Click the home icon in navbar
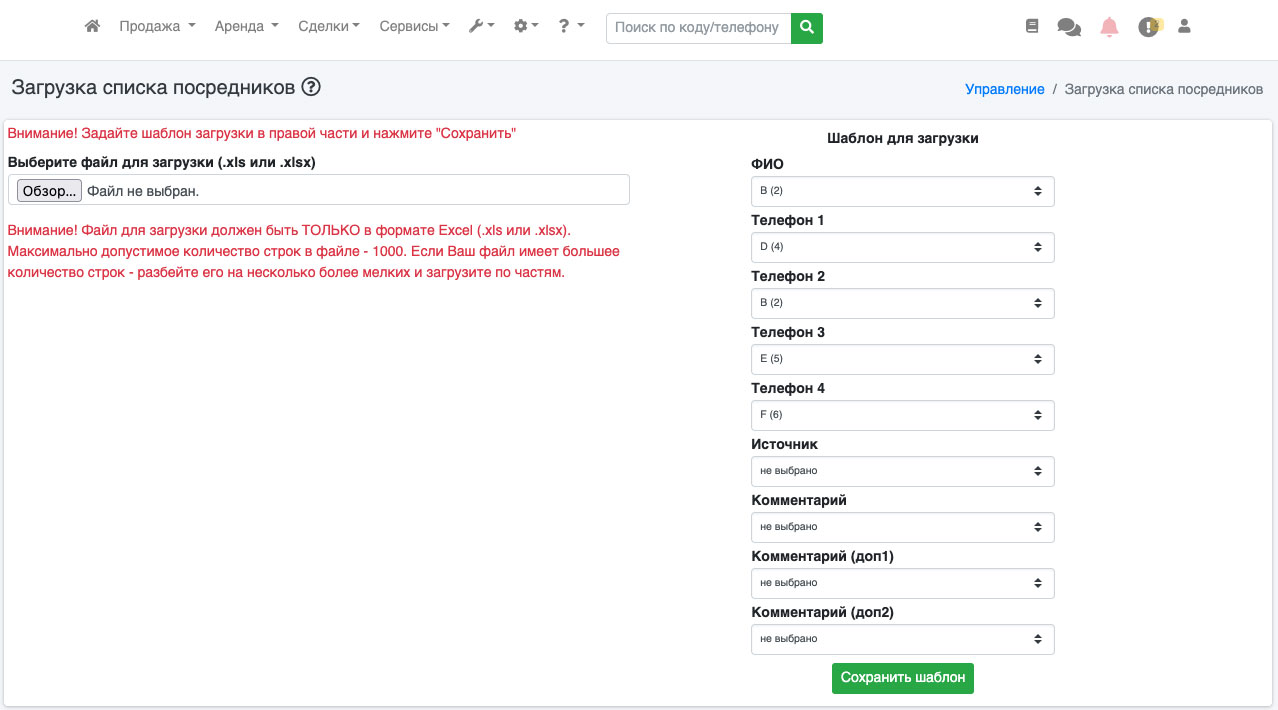 tap(92, 27)
